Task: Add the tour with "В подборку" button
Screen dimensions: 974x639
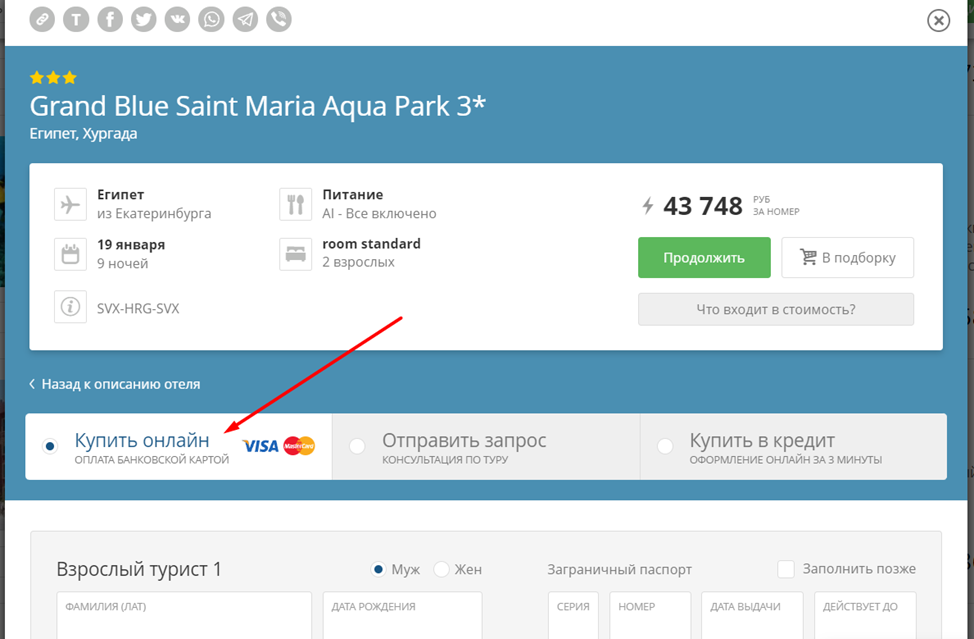Action: [847, 258]
